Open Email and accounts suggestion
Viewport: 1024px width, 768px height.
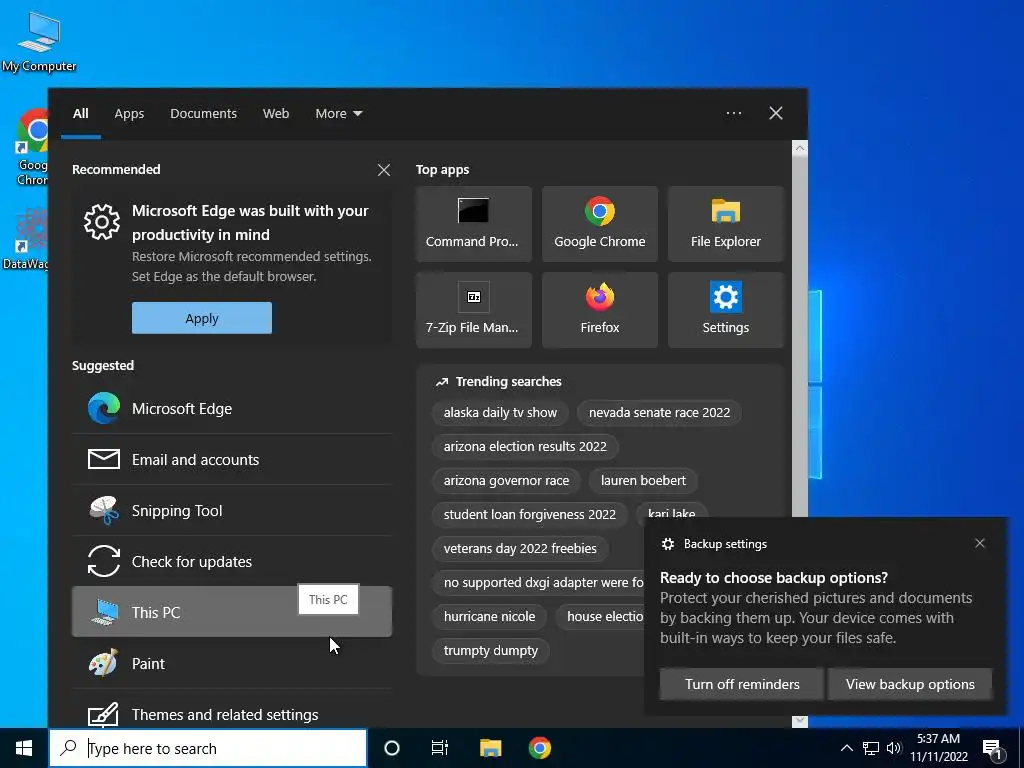[x=232, y=459]
